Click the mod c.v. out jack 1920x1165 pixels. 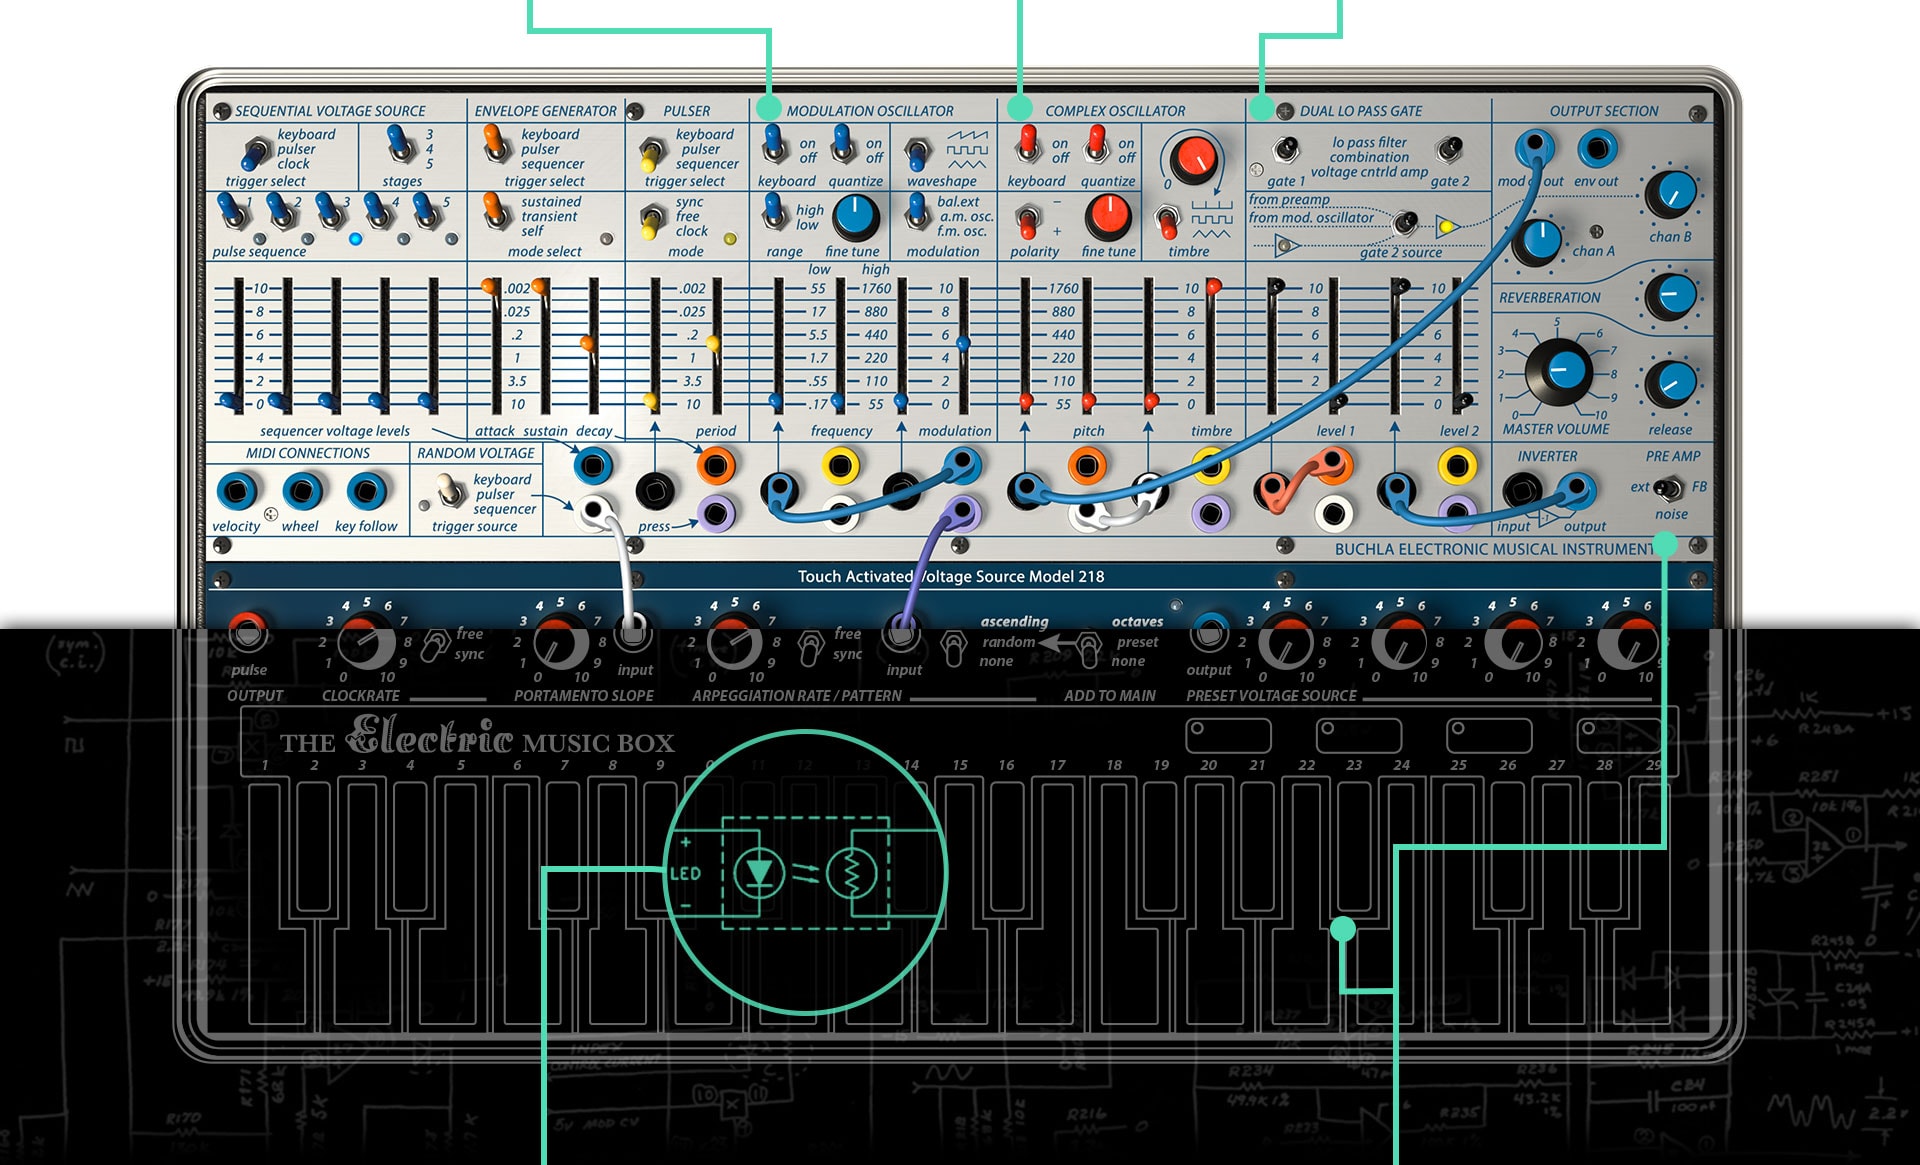(1533, 150)
